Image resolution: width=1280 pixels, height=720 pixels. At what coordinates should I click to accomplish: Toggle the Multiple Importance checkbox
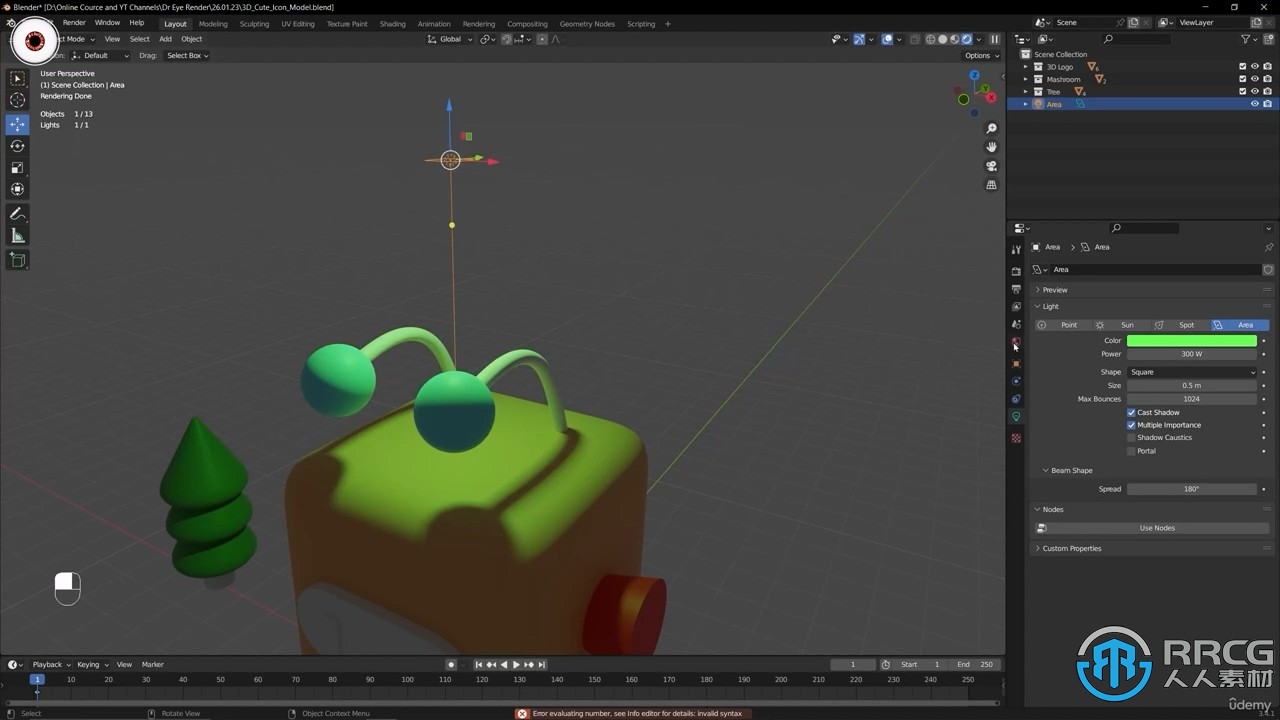click(1131, 425)
